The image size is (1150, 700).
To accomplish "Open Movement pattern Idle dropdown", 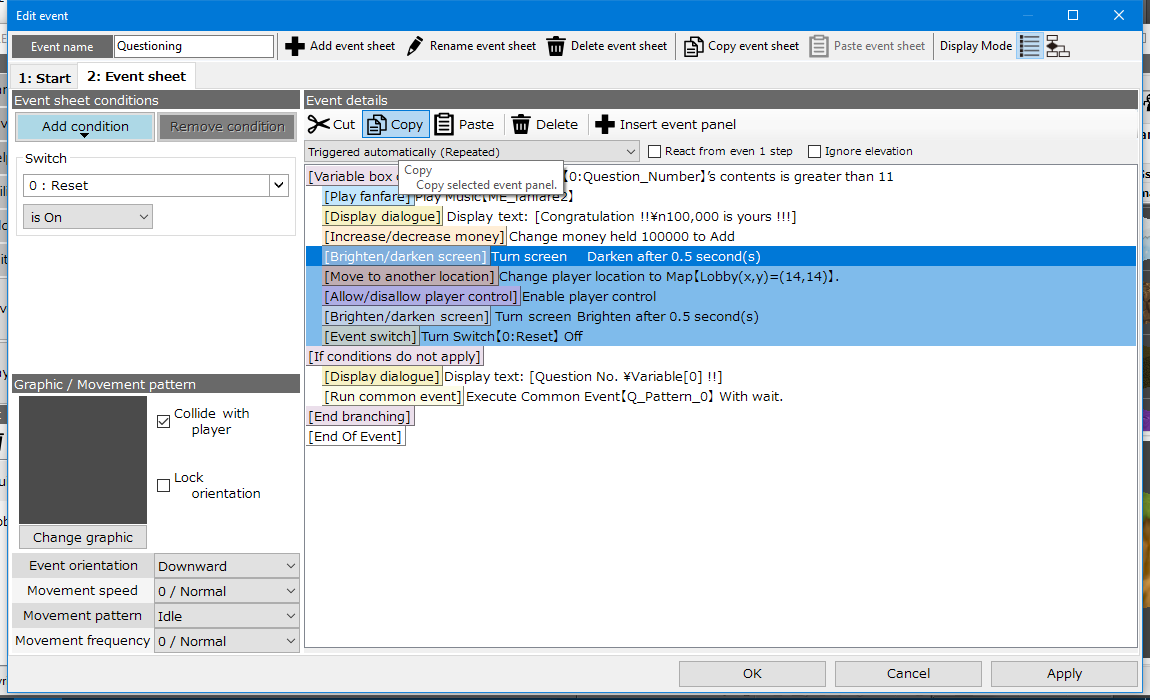I will pyautogui.click(x=227, y=616).
